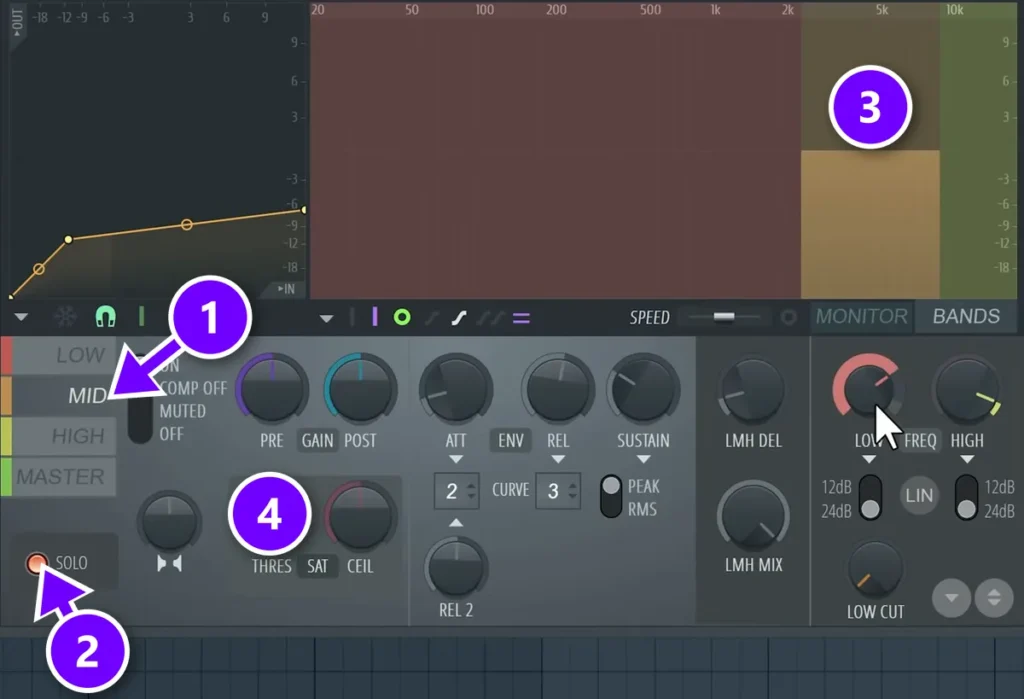Viewport: 1024px width, 699px height.
Task: Click the SAT label button
Action: pos(317,566)
